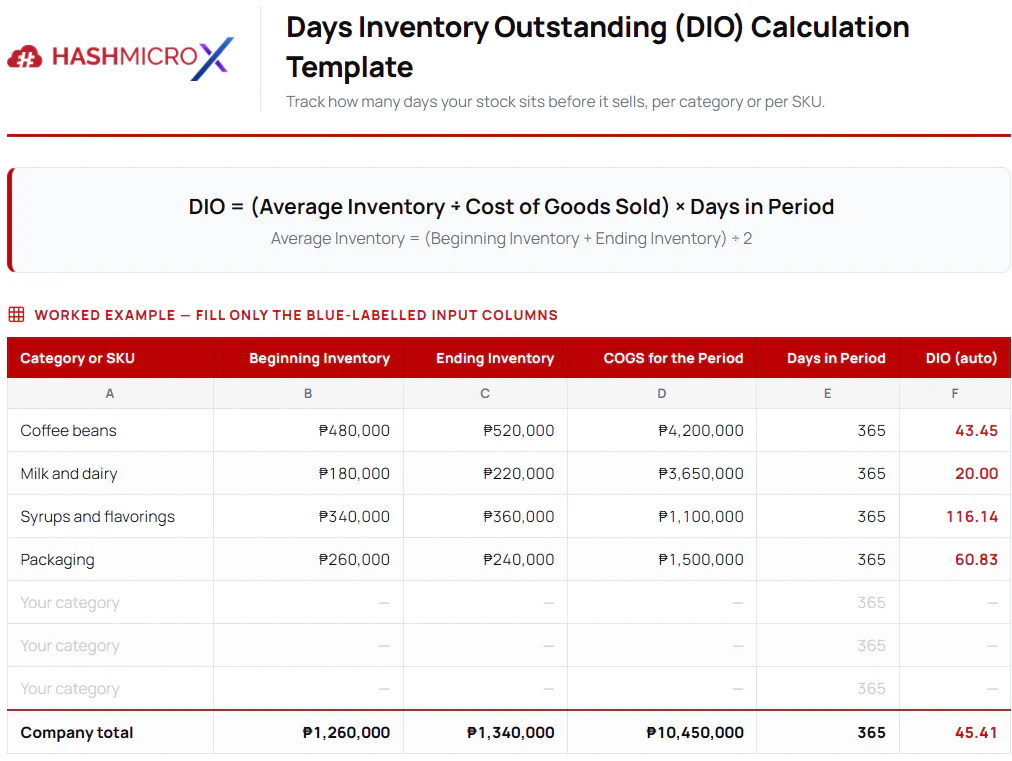Select Milk and dairy beginning inventory ₱180,000

point(354,474)
